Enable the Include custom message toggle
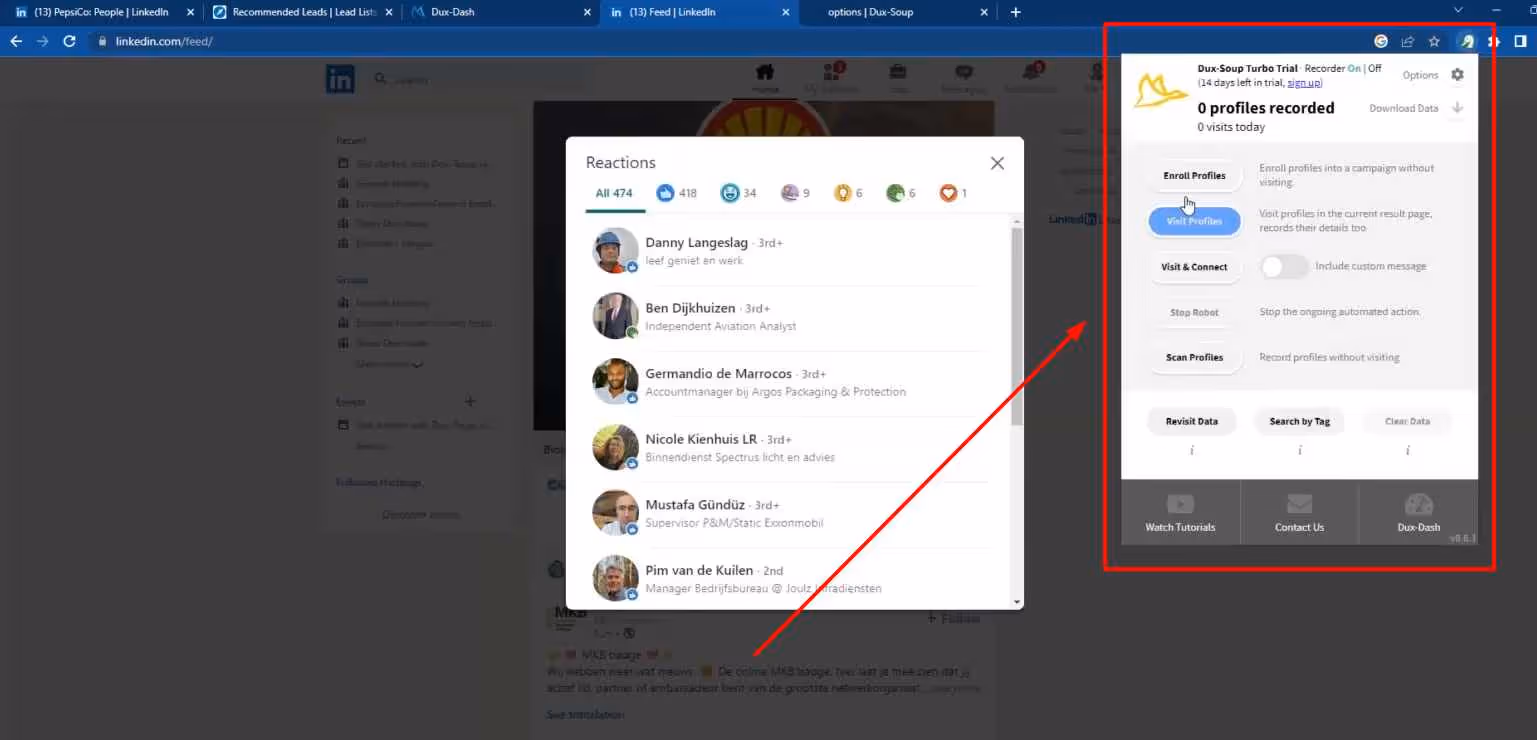Viewport: 1537px width, 740px height. tap(1283, 266)
